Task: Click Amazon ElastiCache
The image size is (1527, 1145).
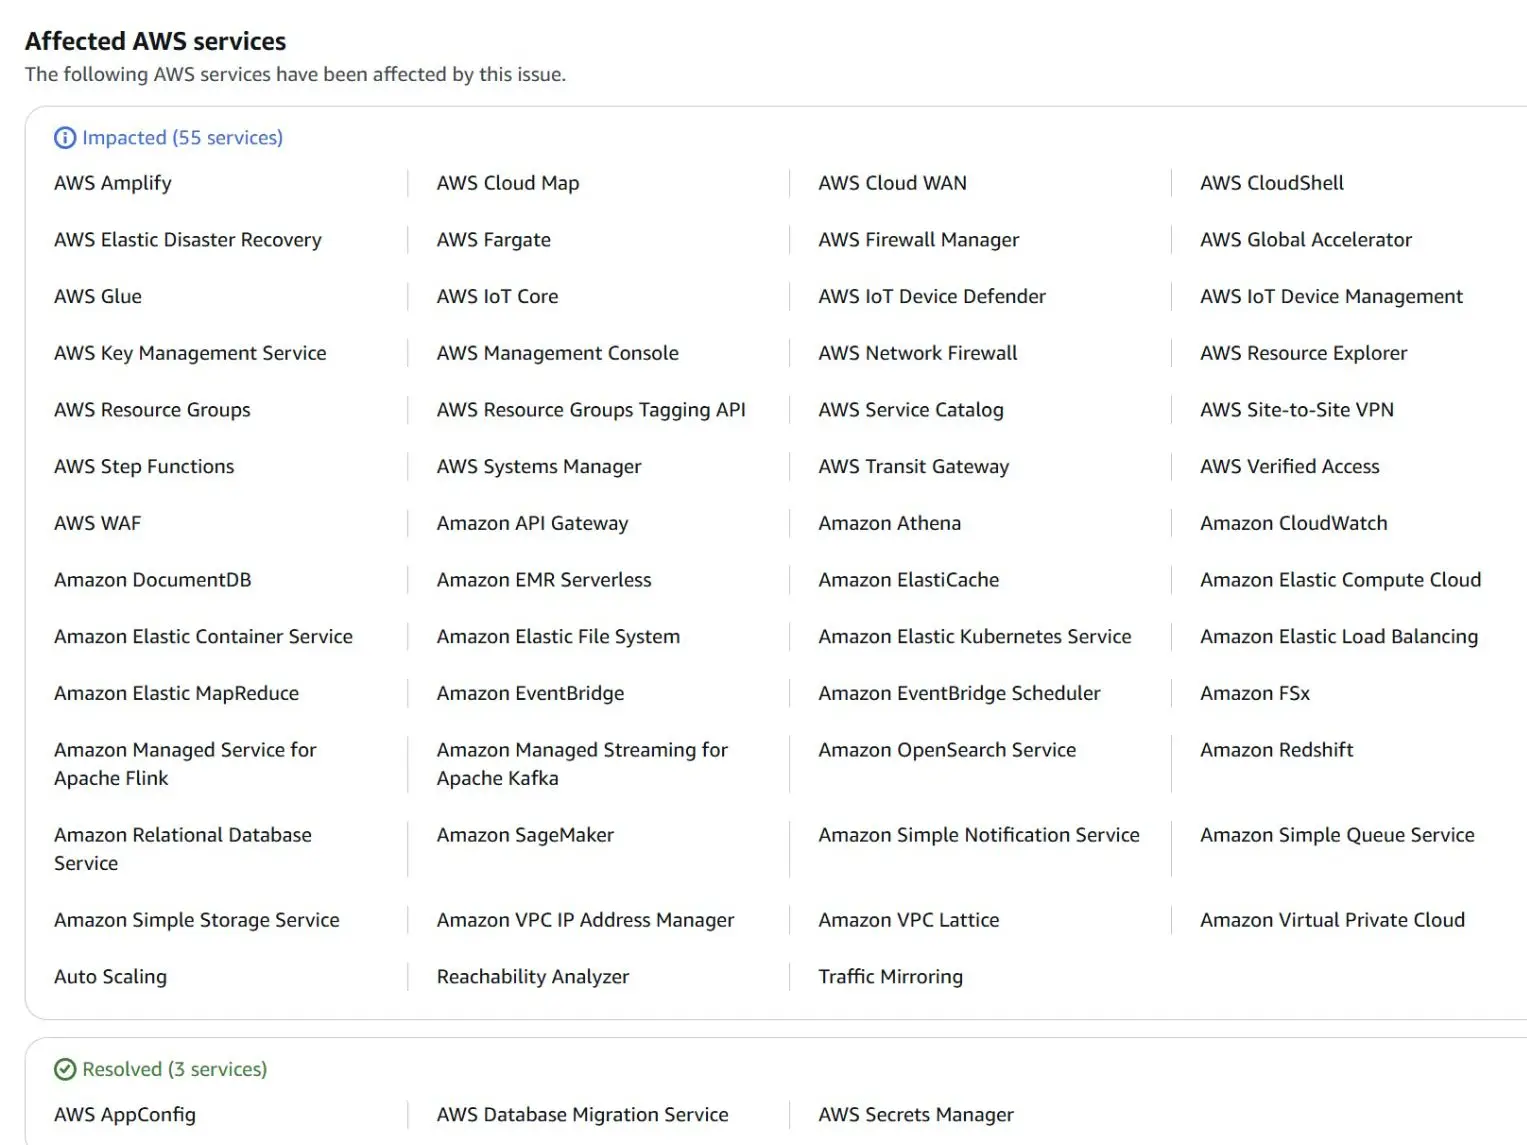Action: [x=909, y=580]
